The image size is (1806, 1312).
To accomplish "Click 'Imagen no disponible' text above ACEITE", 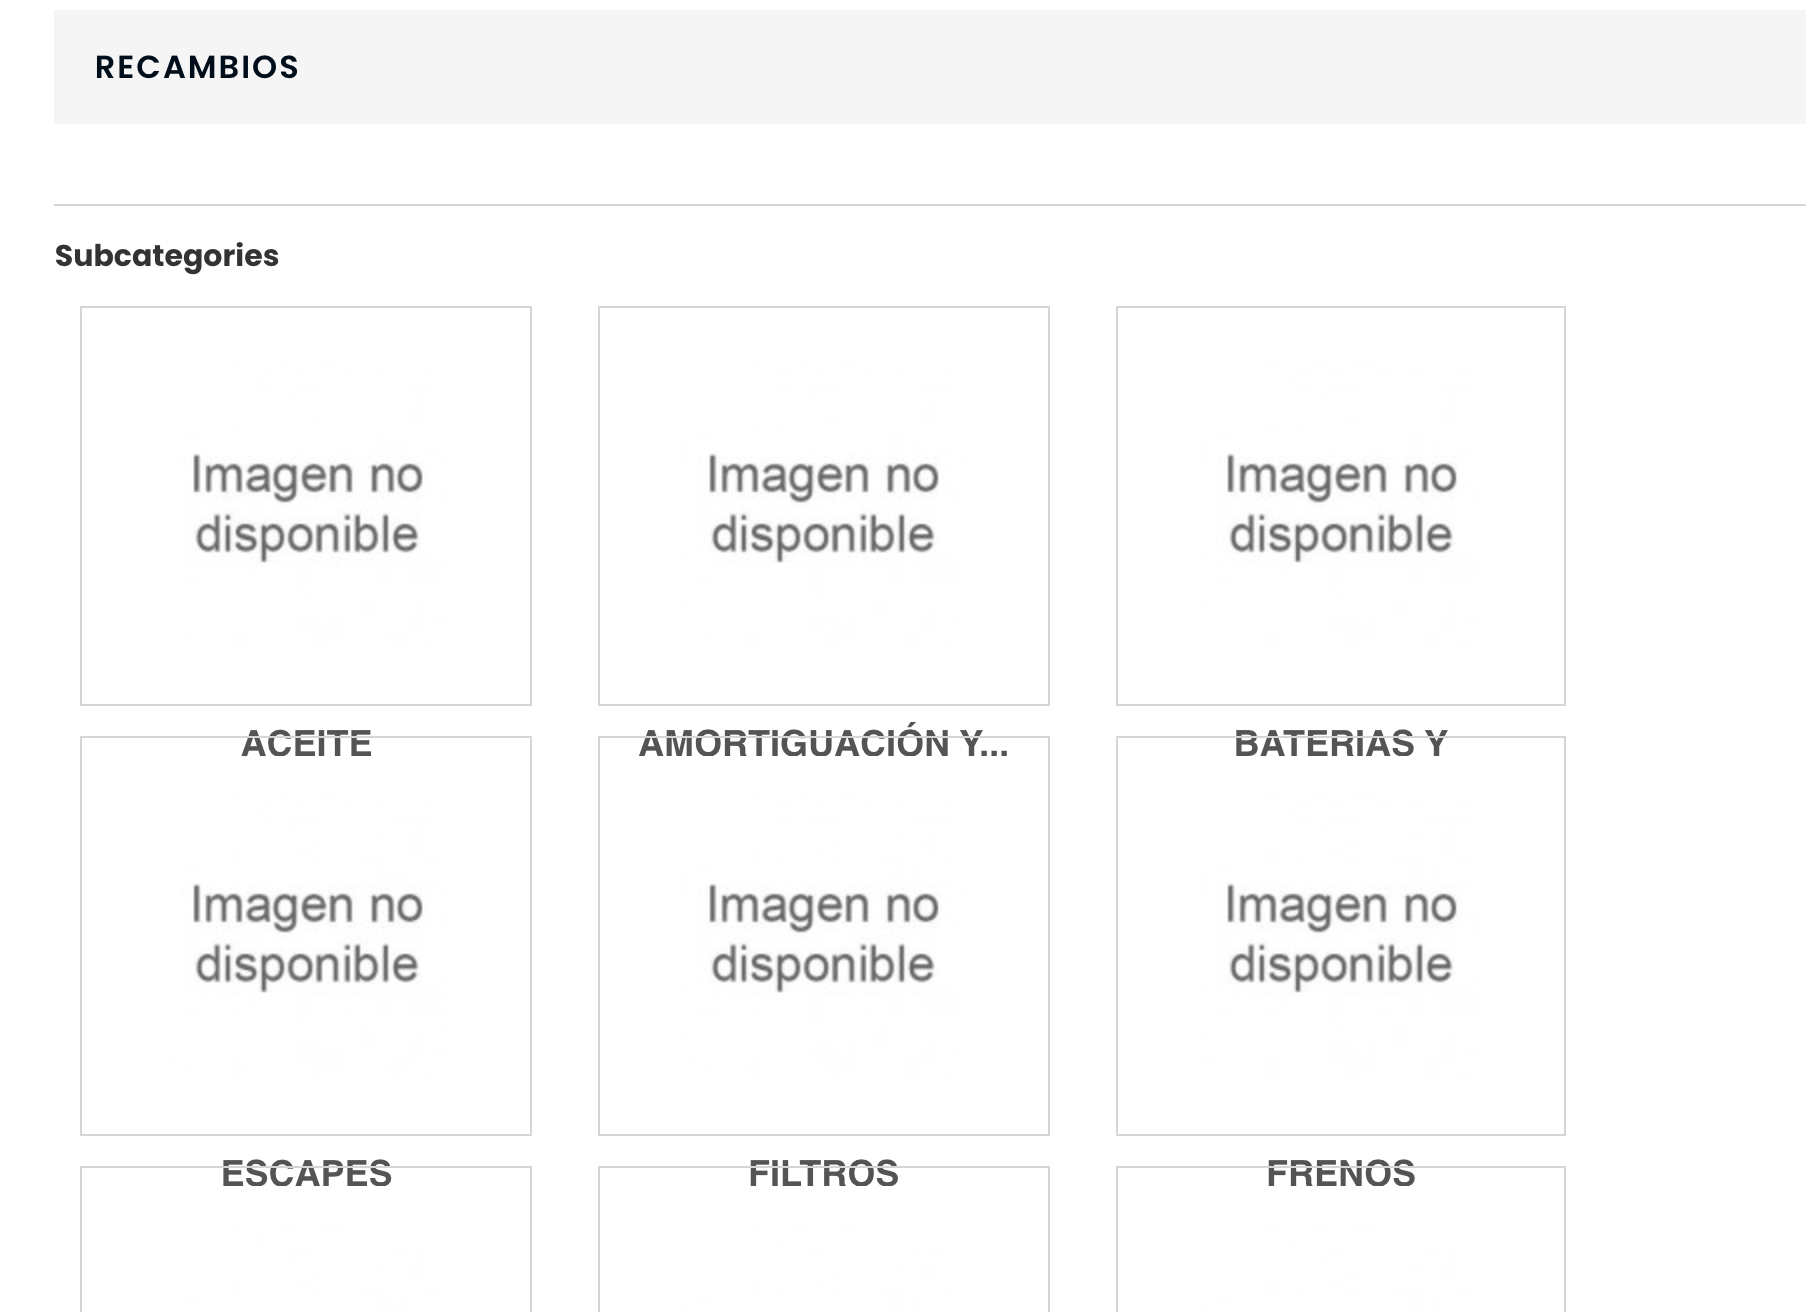I will [x=306, y=505].
